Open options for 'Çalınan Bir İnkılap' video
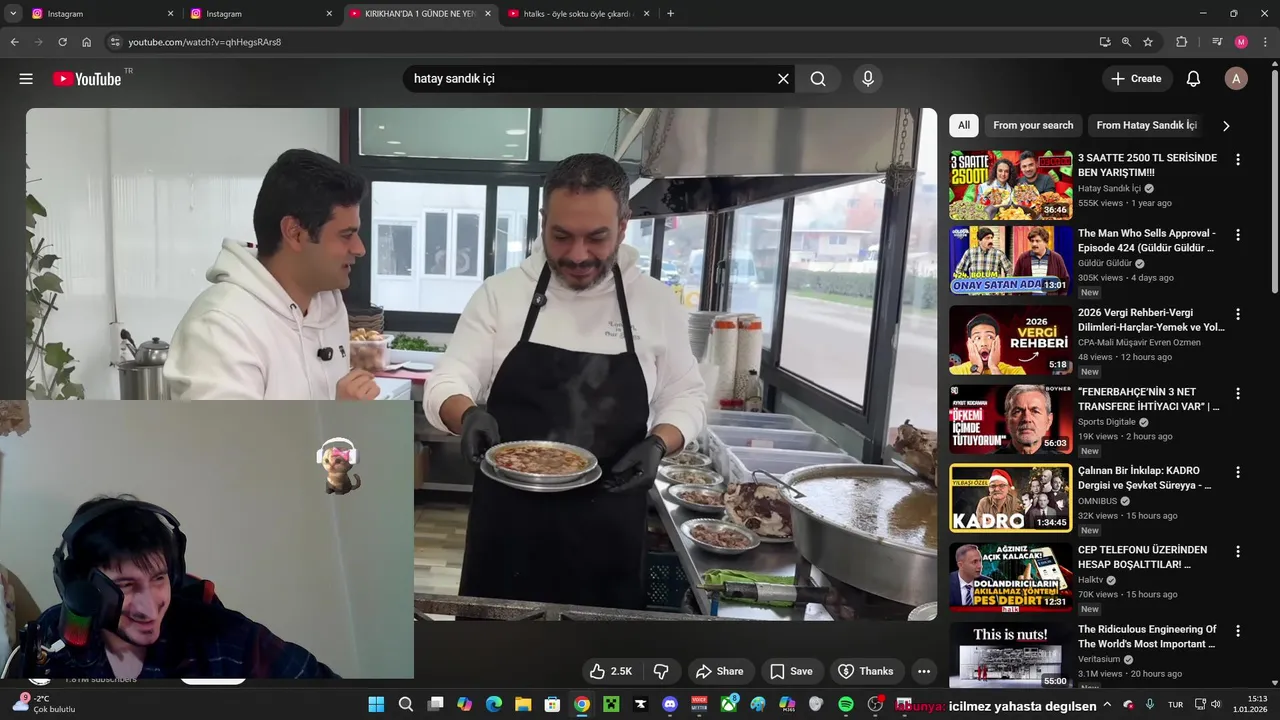 coord(1238,472)
